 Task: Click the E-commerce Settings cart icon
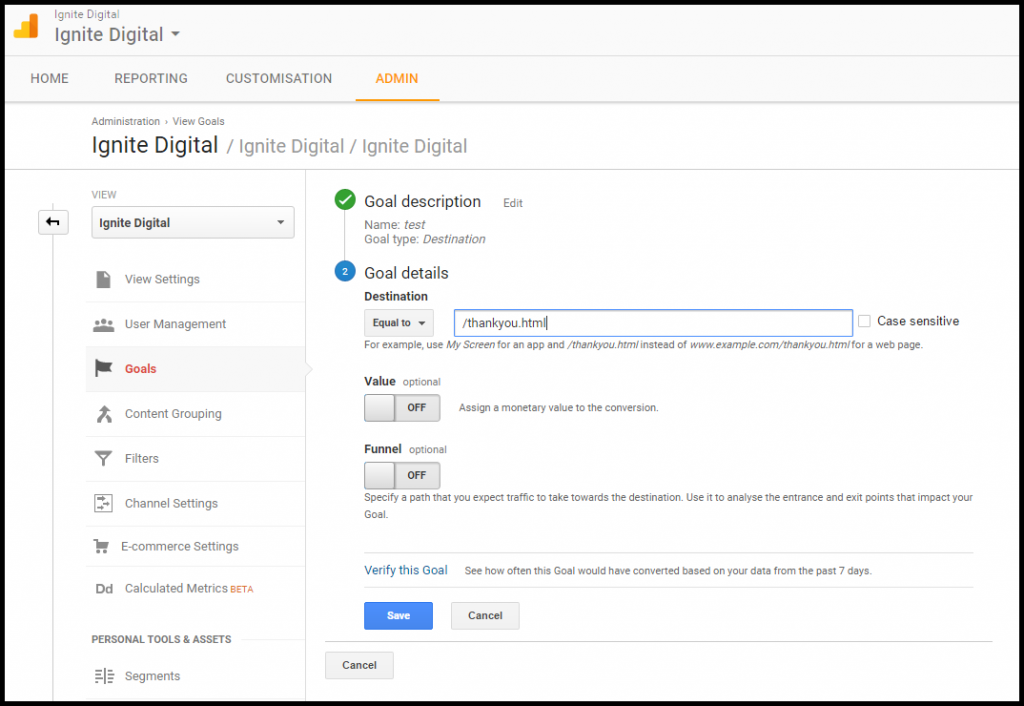pyautogui.click(x=101, y=547)
